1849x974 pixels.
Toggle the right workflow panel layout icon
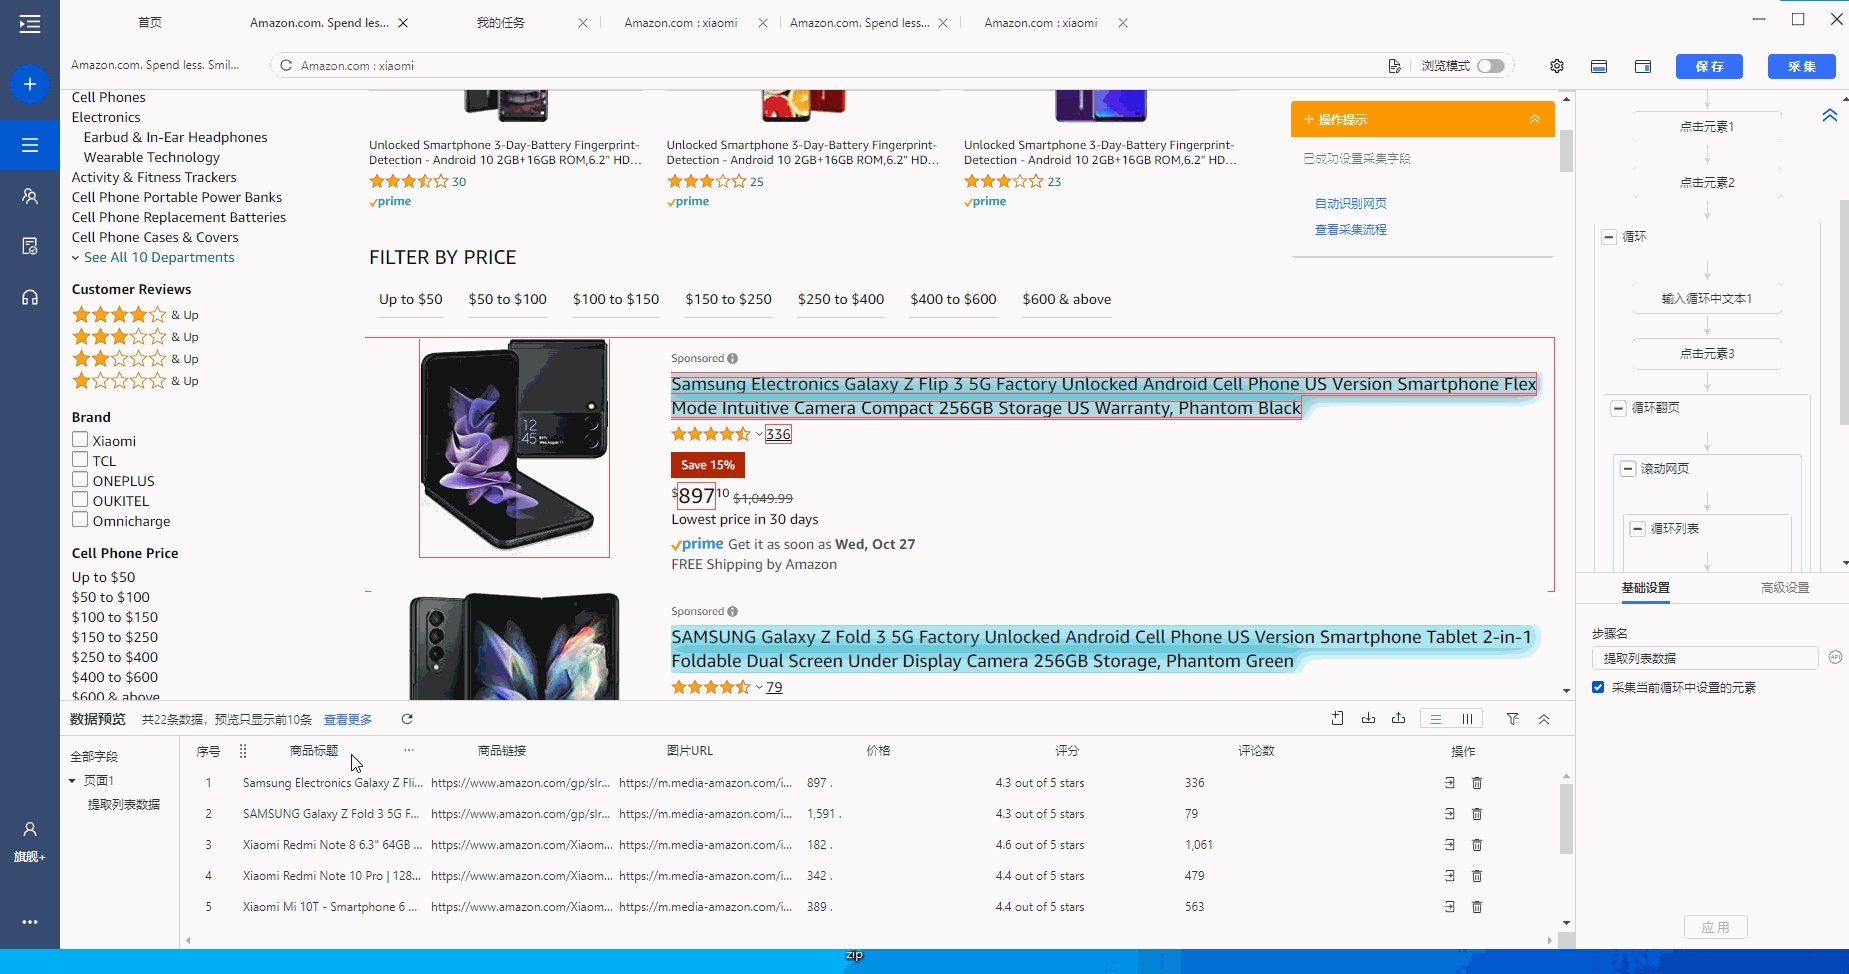coord(1643,66)
